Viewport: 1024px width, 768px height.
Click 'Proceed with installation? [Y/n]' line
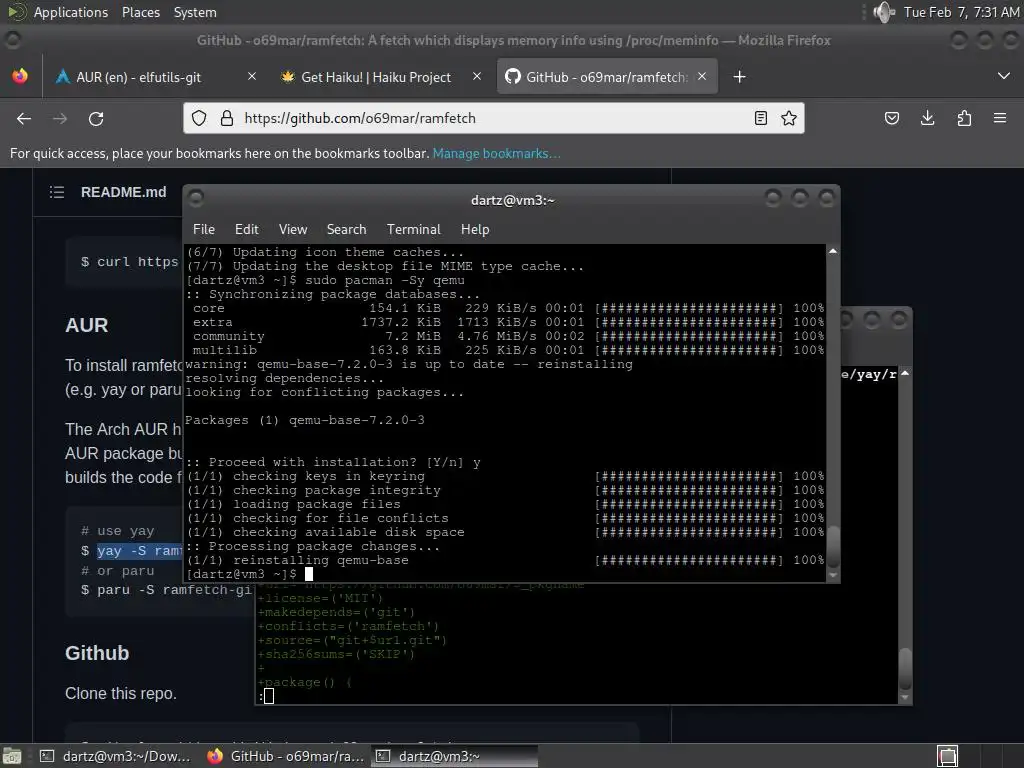pos(333,462)
